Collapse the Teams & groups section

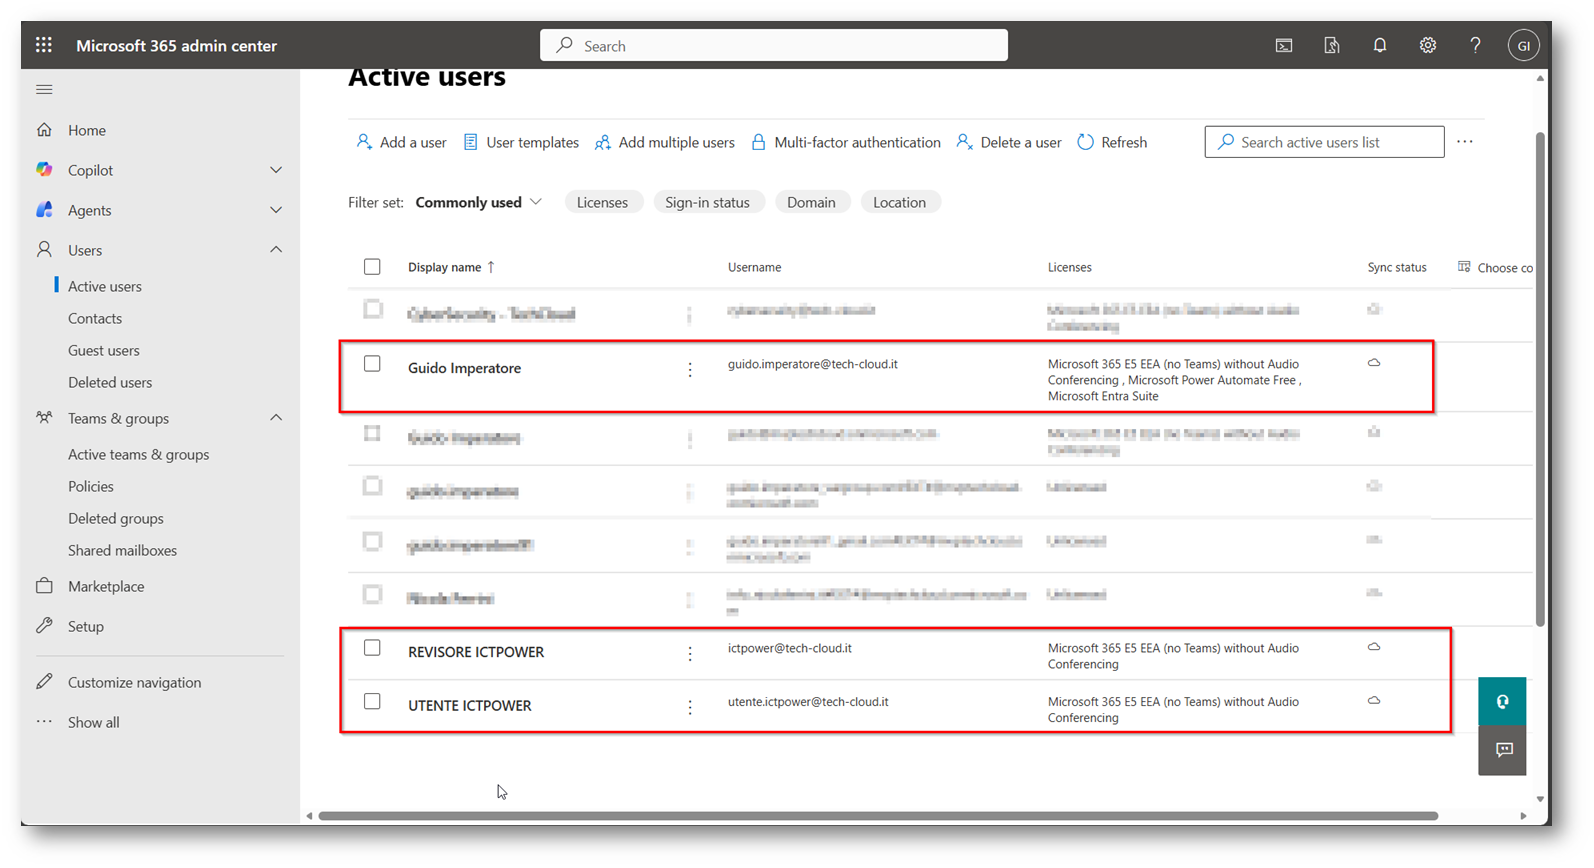[276, 418]
